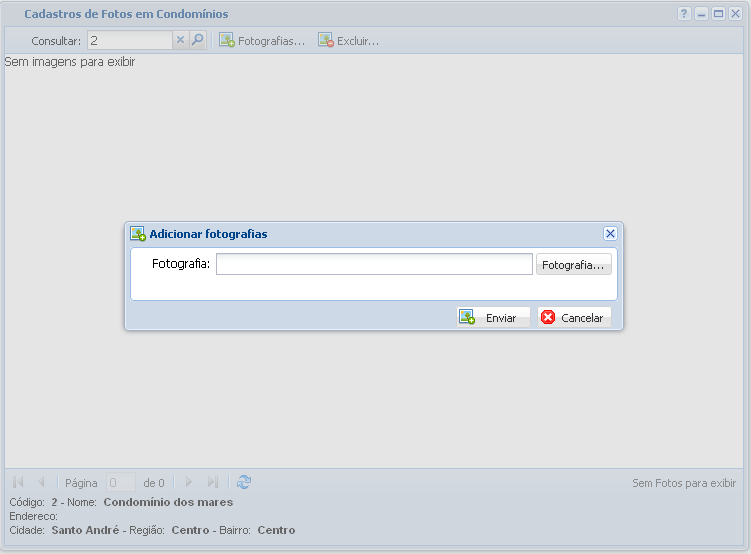751x554 pixels.
Task: Minimize the Cadastros de Fotos window
Action: coord(701,14)
